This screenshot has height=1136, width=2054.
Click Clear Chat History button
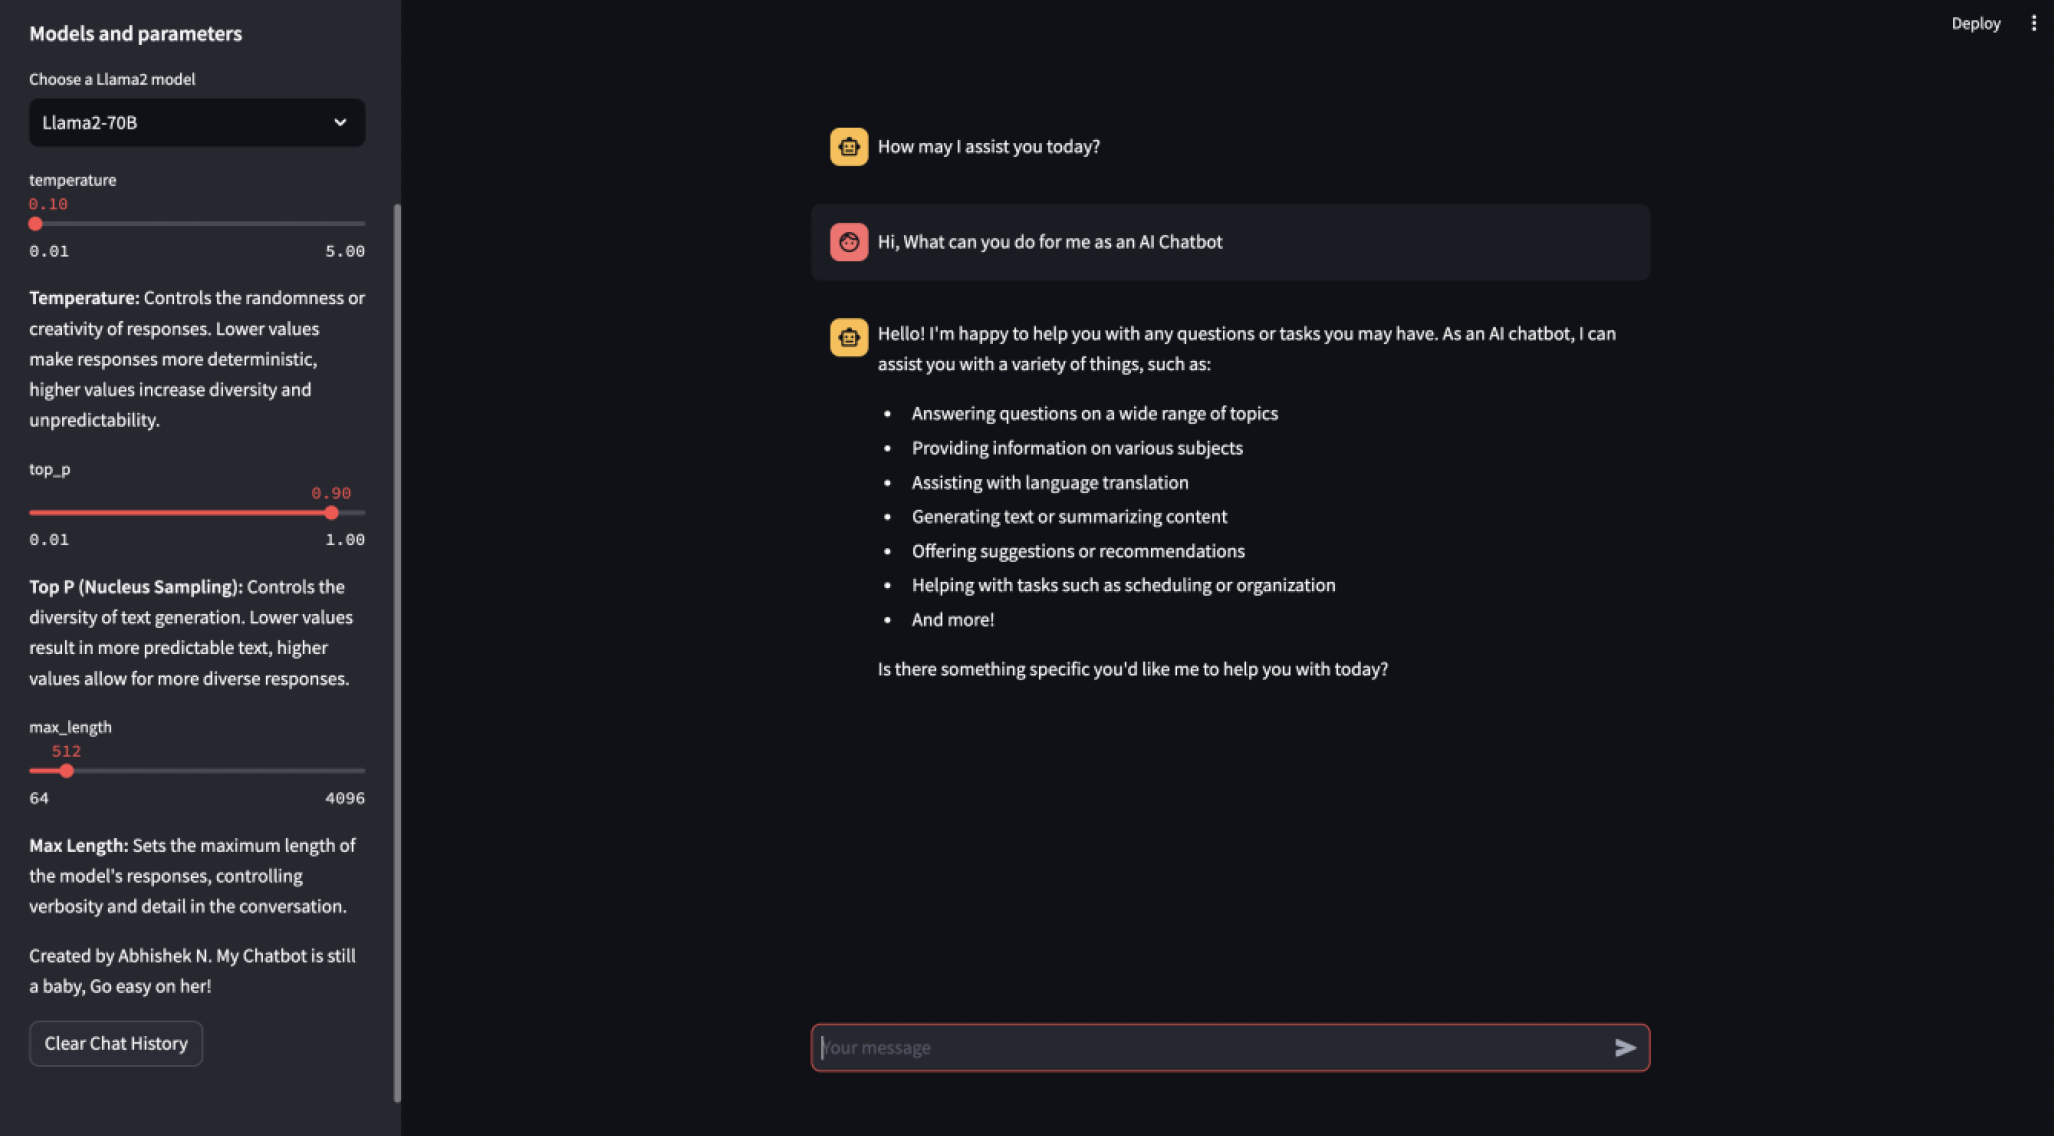(x=116, y=1043)
